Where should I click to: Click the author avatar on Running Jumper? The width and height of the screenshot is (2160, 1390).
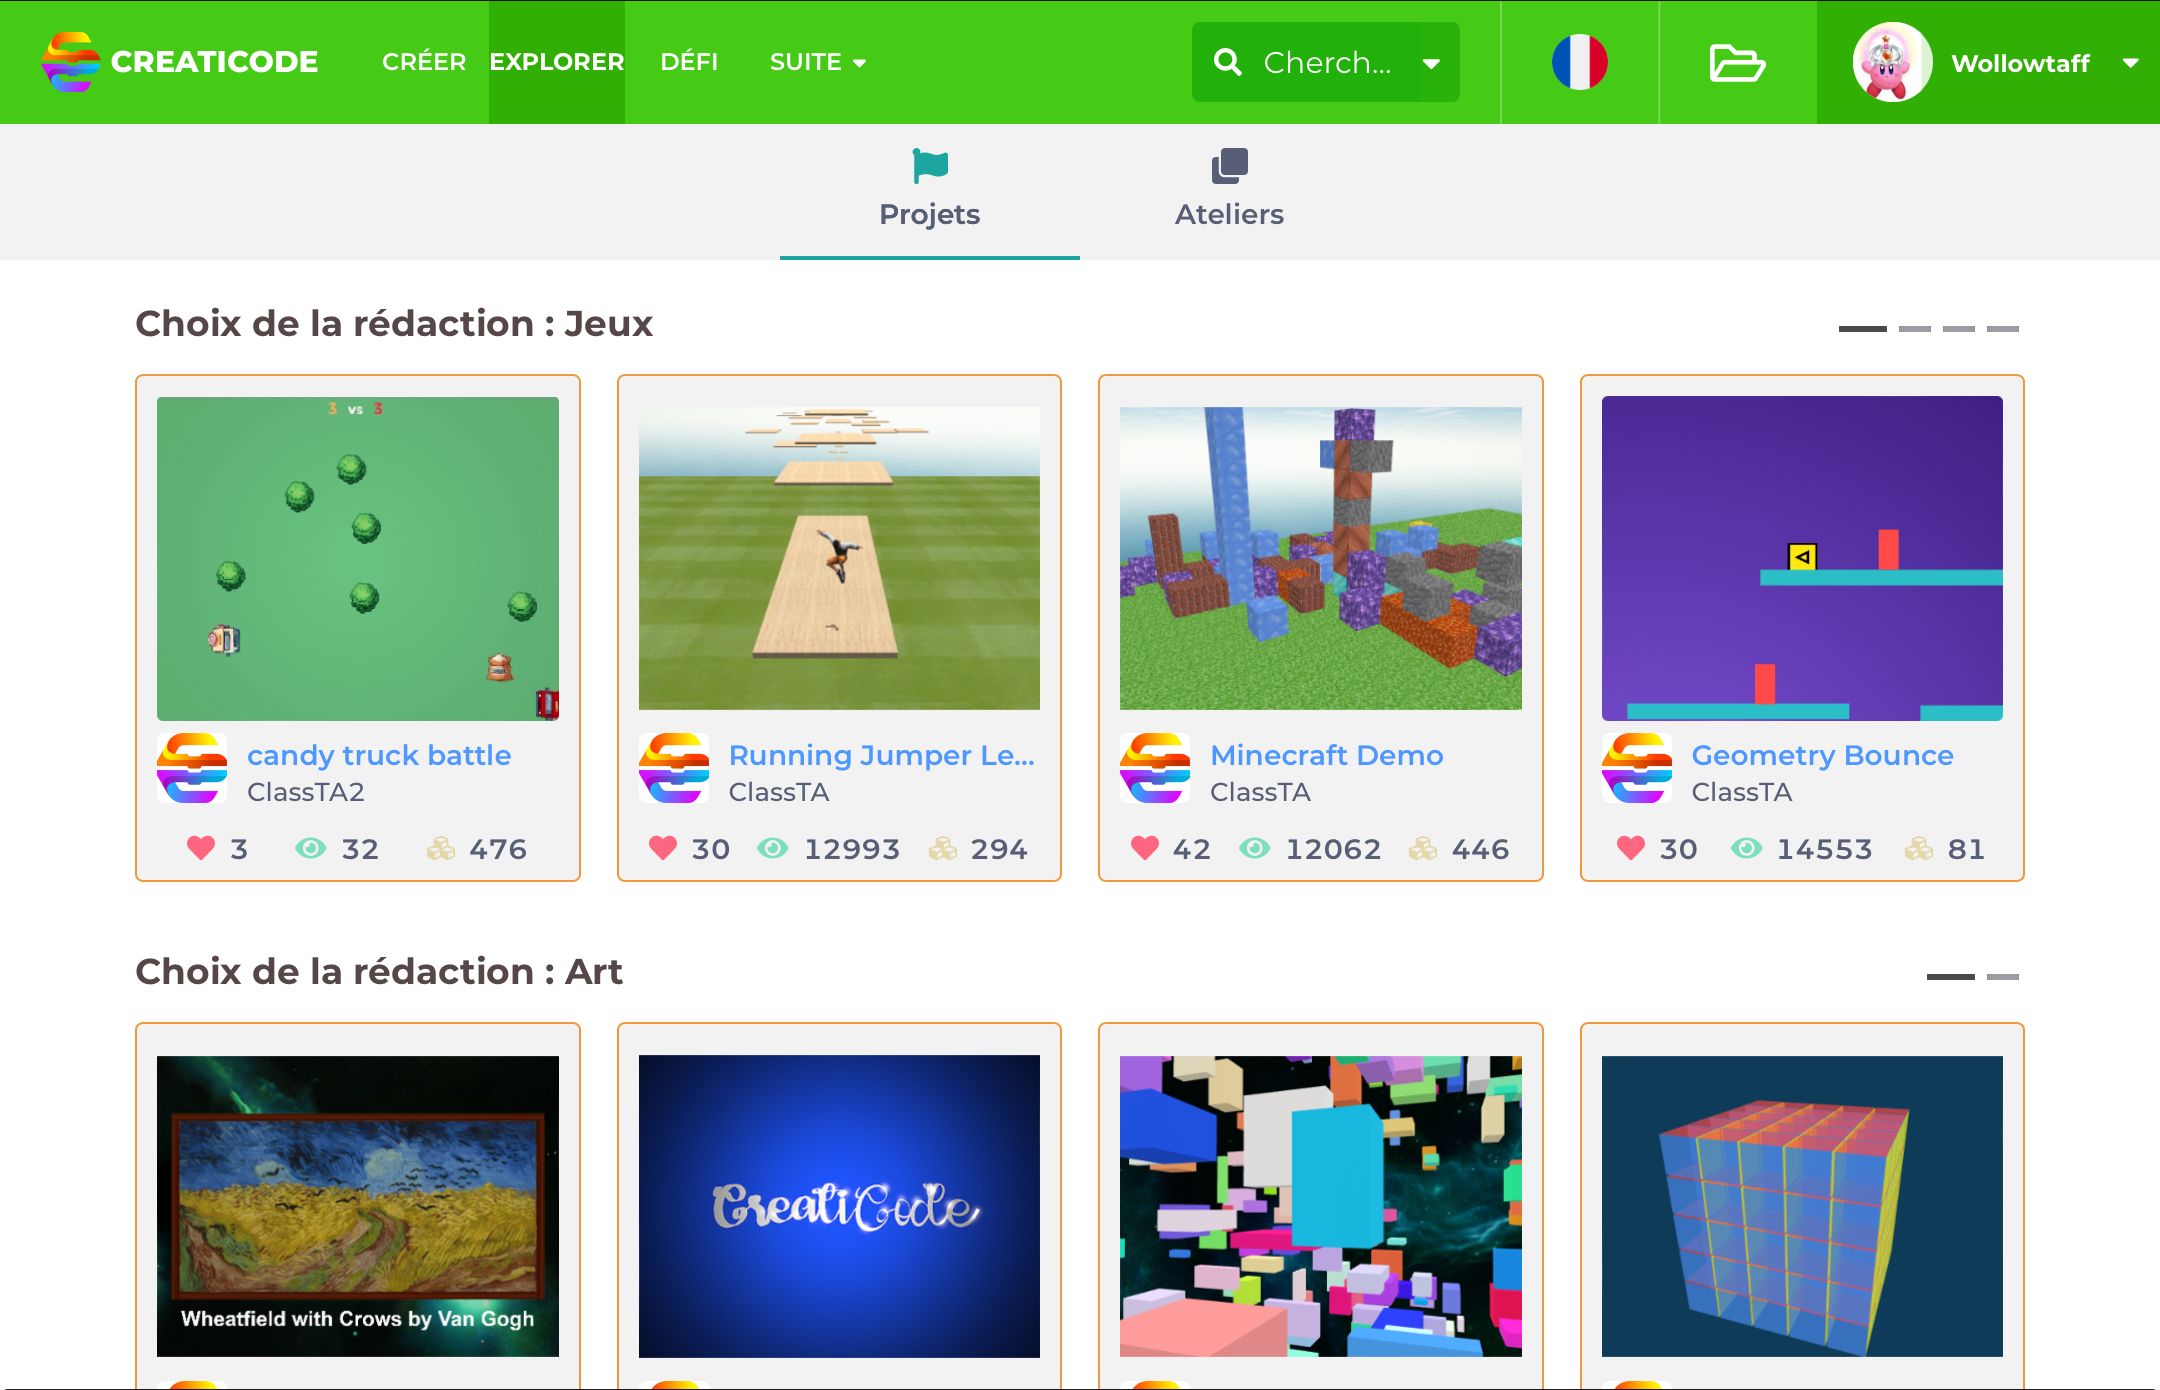674,768
